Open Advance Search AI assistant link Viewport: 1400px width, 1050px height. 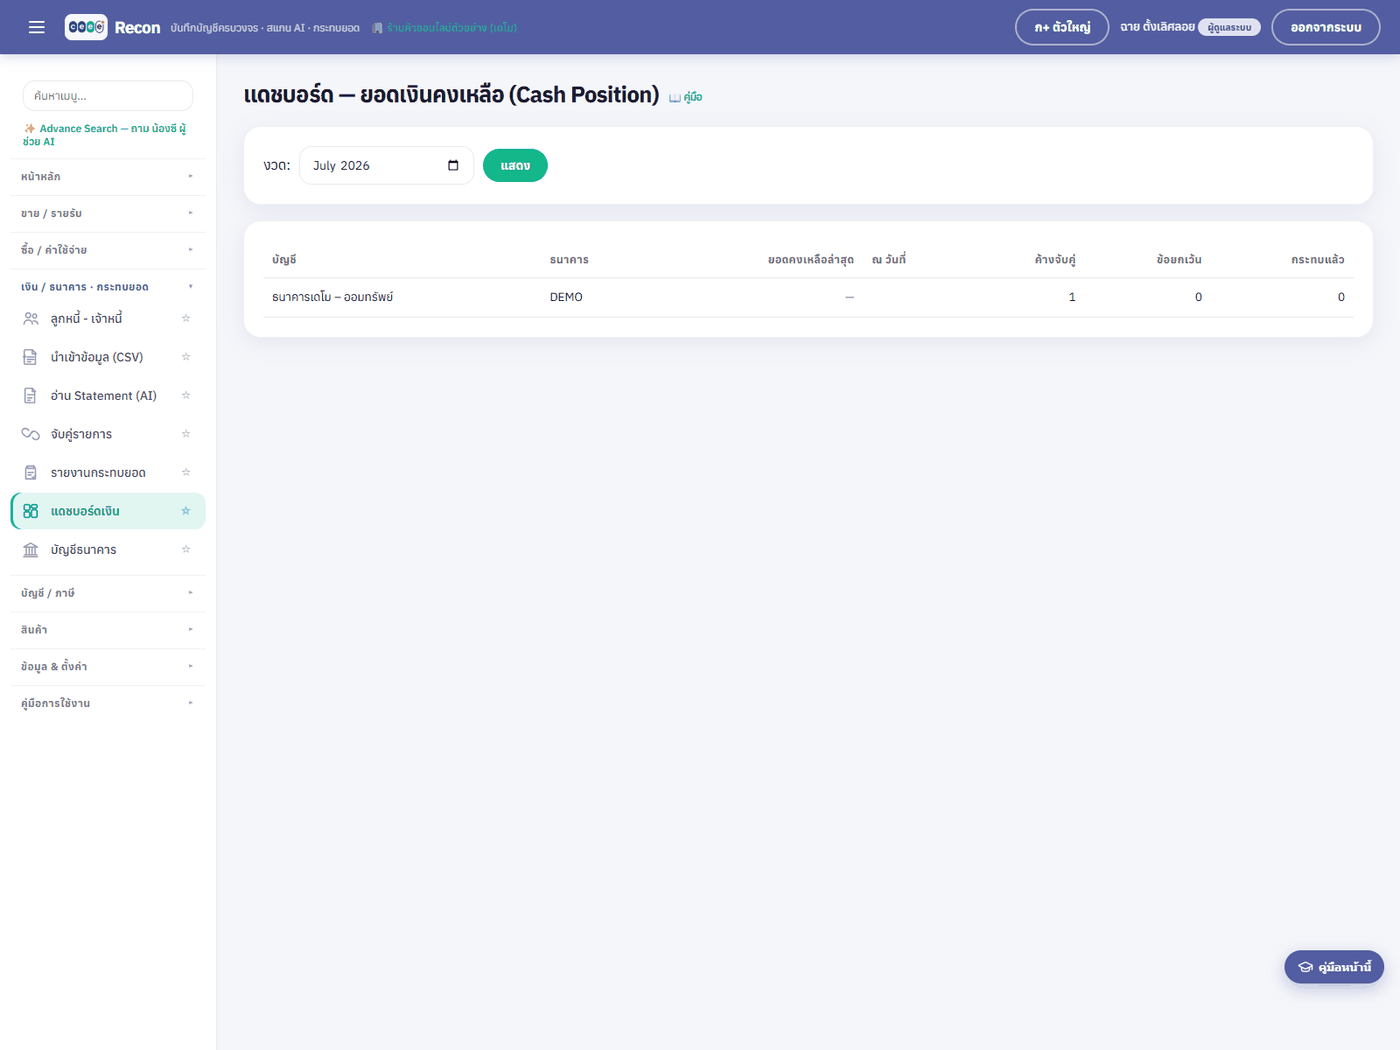(x=105, y=135)
